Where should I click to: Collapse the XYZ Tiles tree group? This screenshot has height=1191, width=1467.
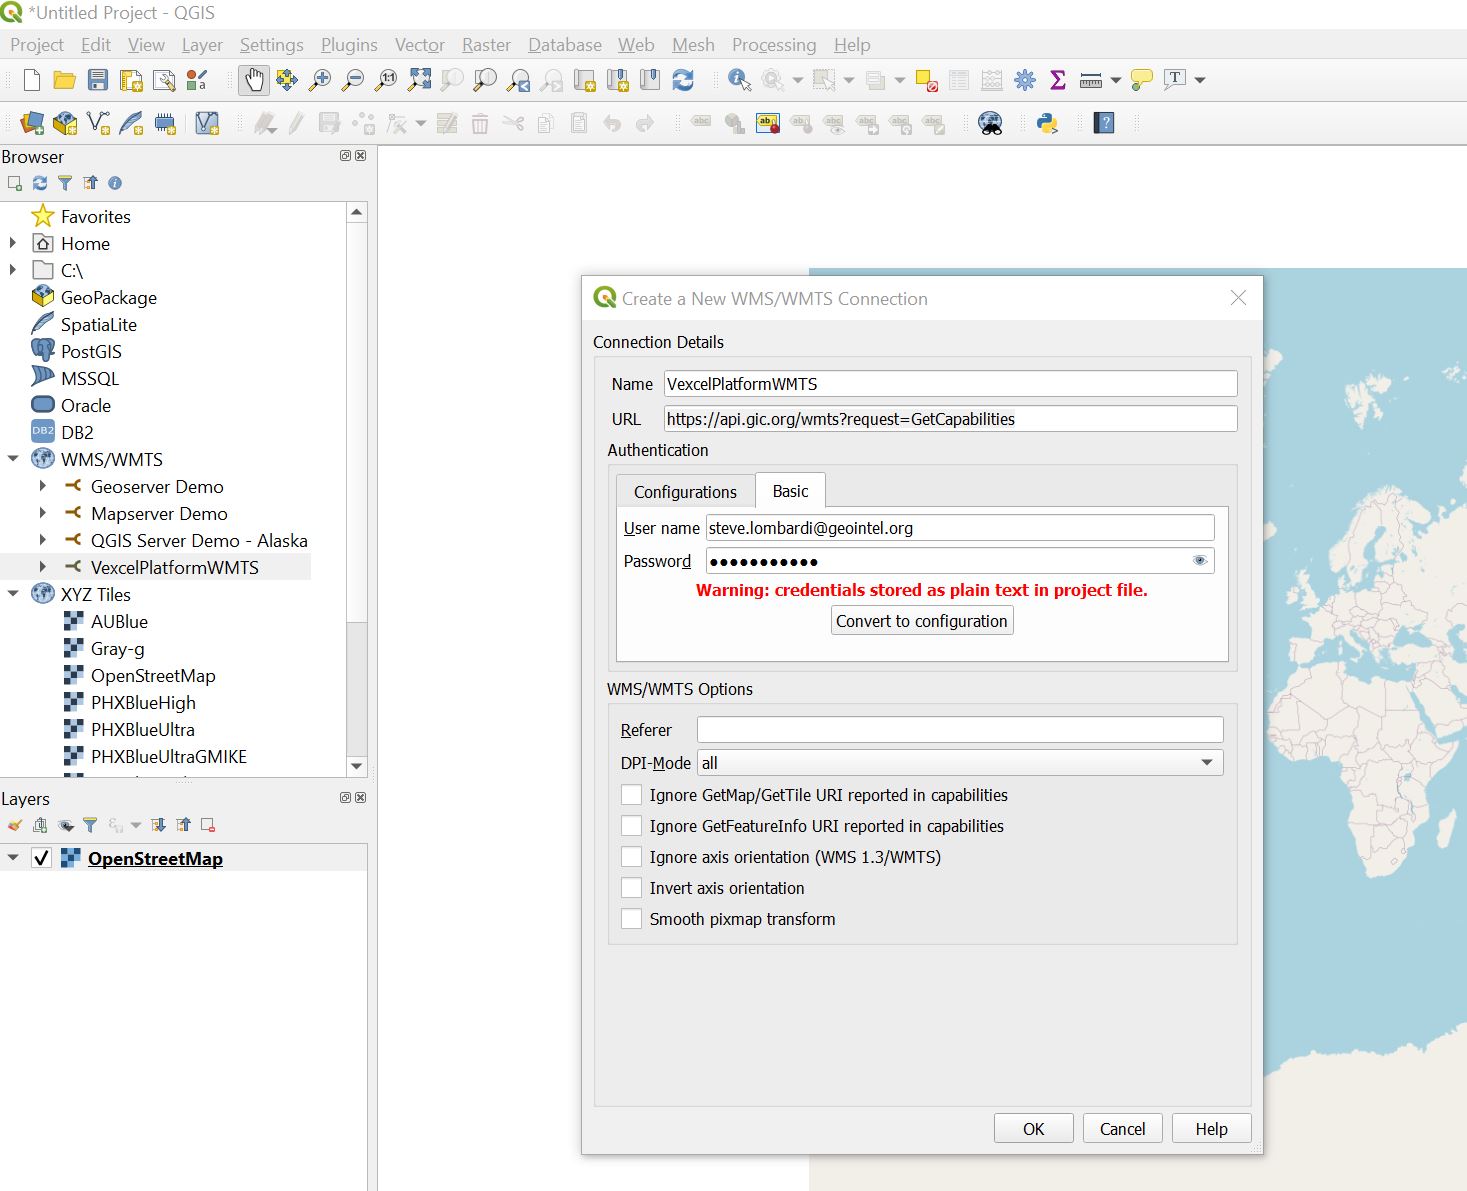click(x=13, y=594)
